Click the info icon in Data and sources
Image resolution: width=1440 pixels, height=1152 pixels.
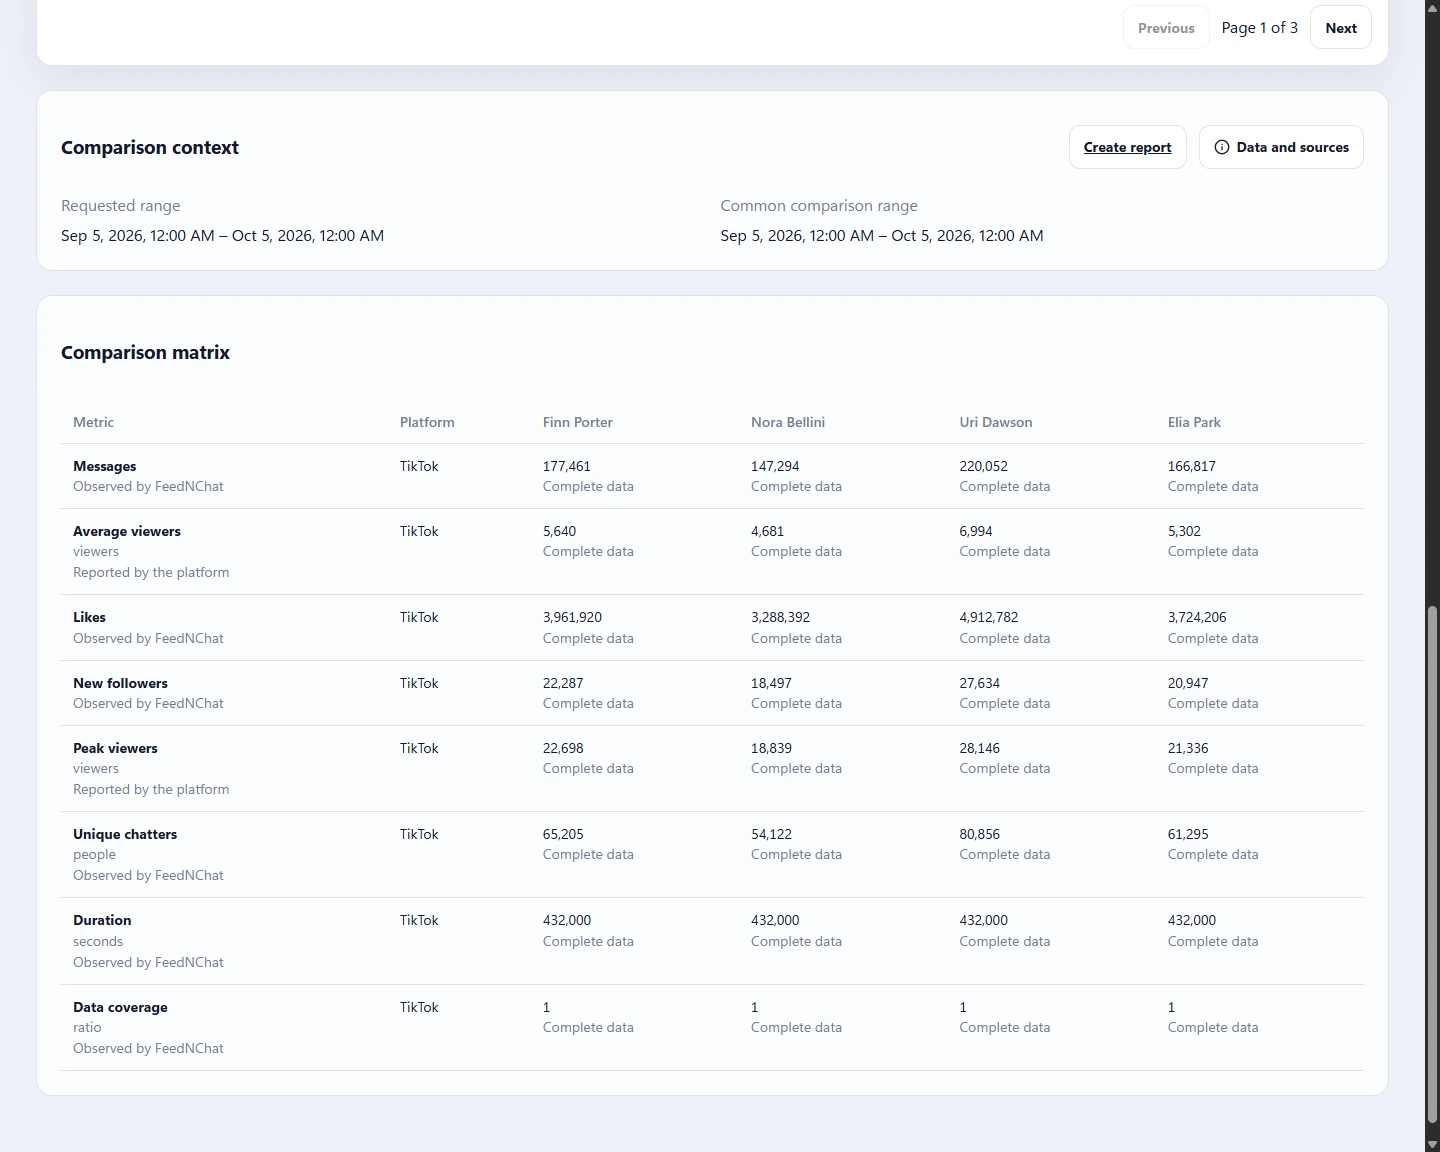pyautogui.click(x=1221, y=147)
